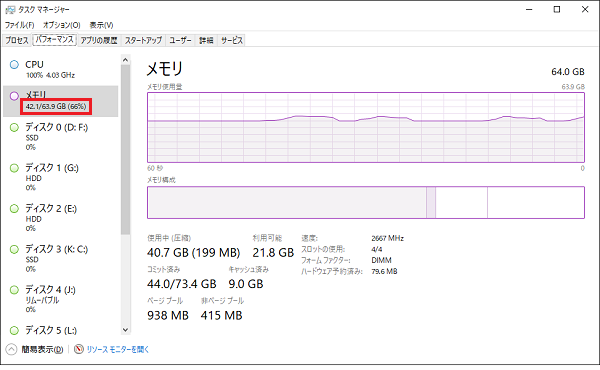
Task: Select ディスク 4 (J:) removable entry
Action: (60, 299)
